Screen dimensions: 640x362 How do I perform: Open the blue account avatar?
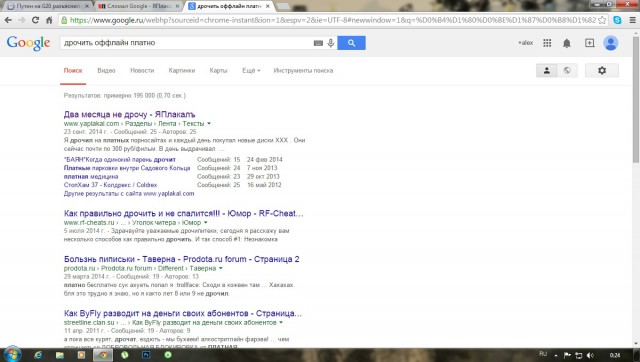pos(611,43)
